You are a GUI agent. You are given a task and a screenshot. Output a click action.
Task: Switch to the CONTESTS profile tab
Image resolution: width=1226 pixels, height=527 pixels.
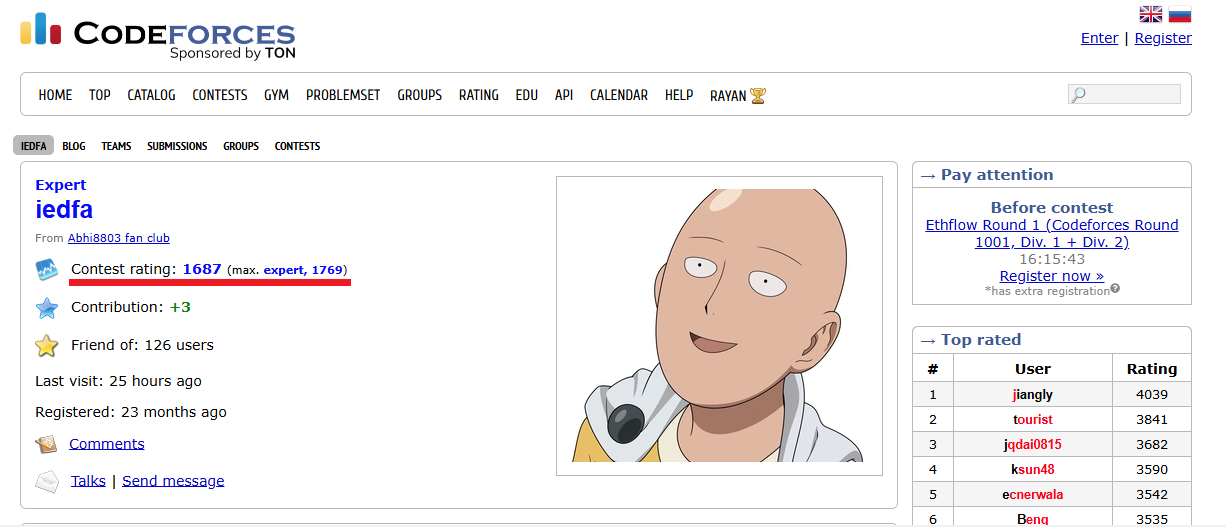[x=298, y=146]
